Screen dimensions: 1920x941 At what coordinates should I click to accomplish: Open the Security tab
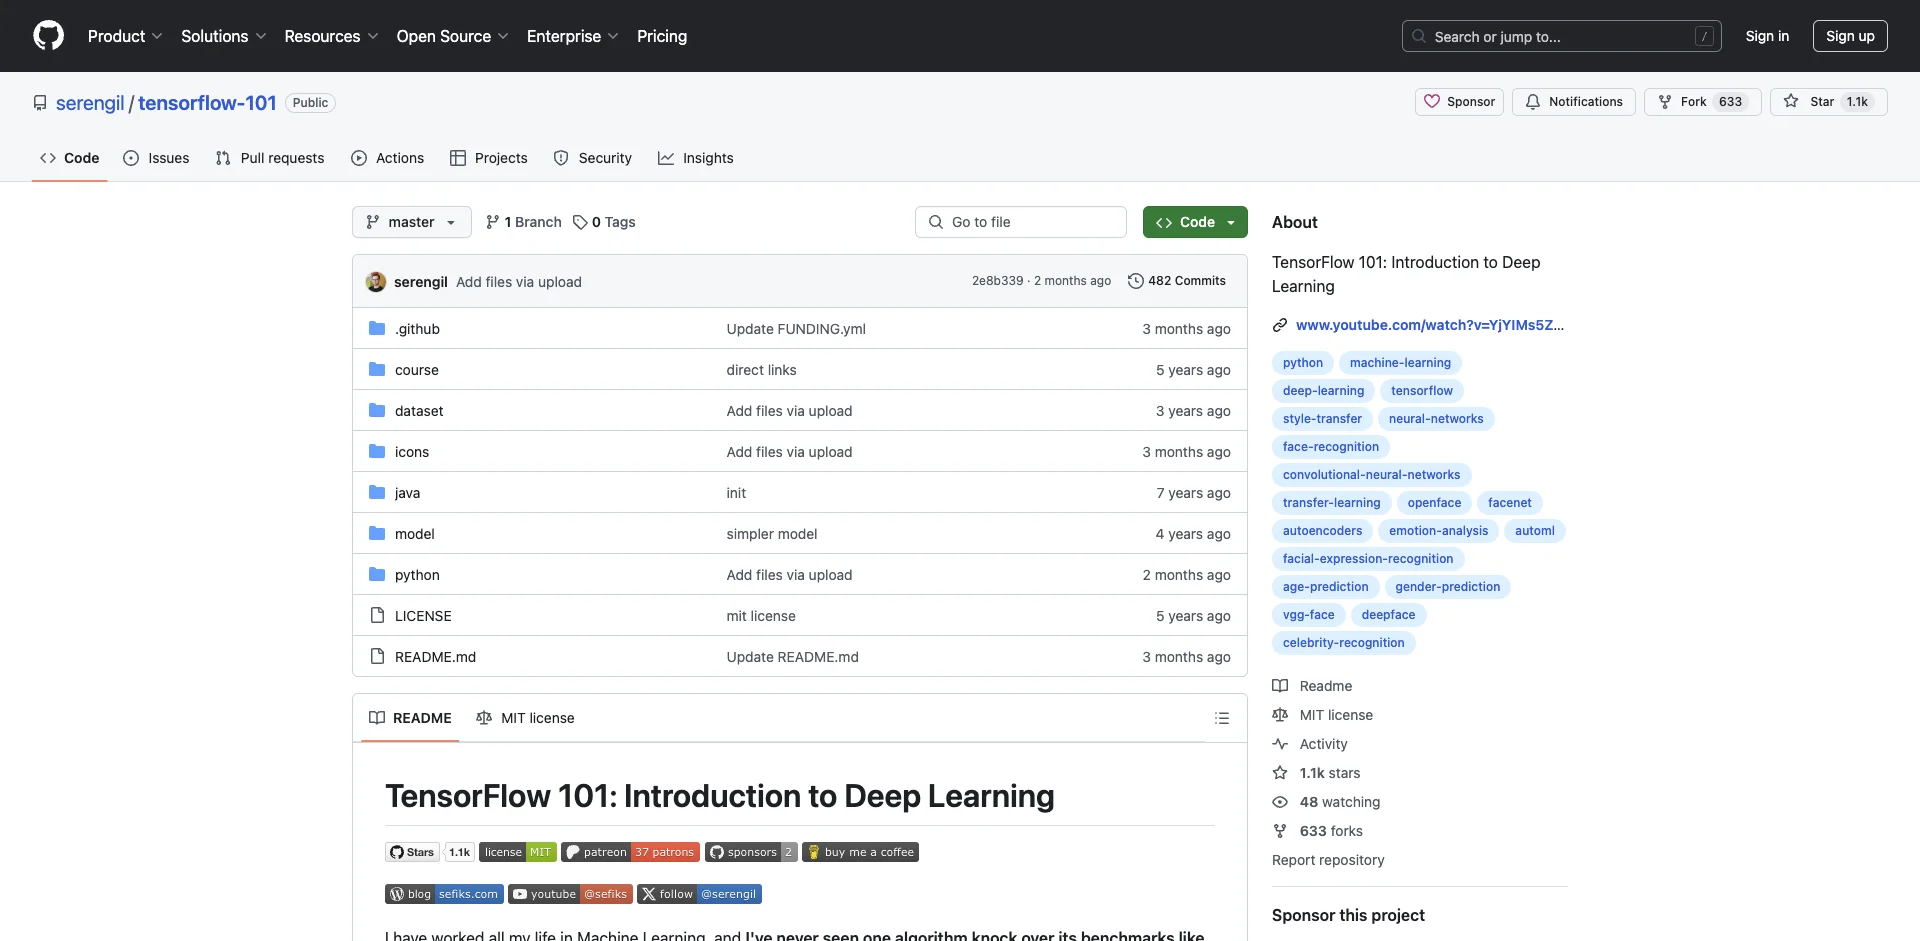coord(593,158)
